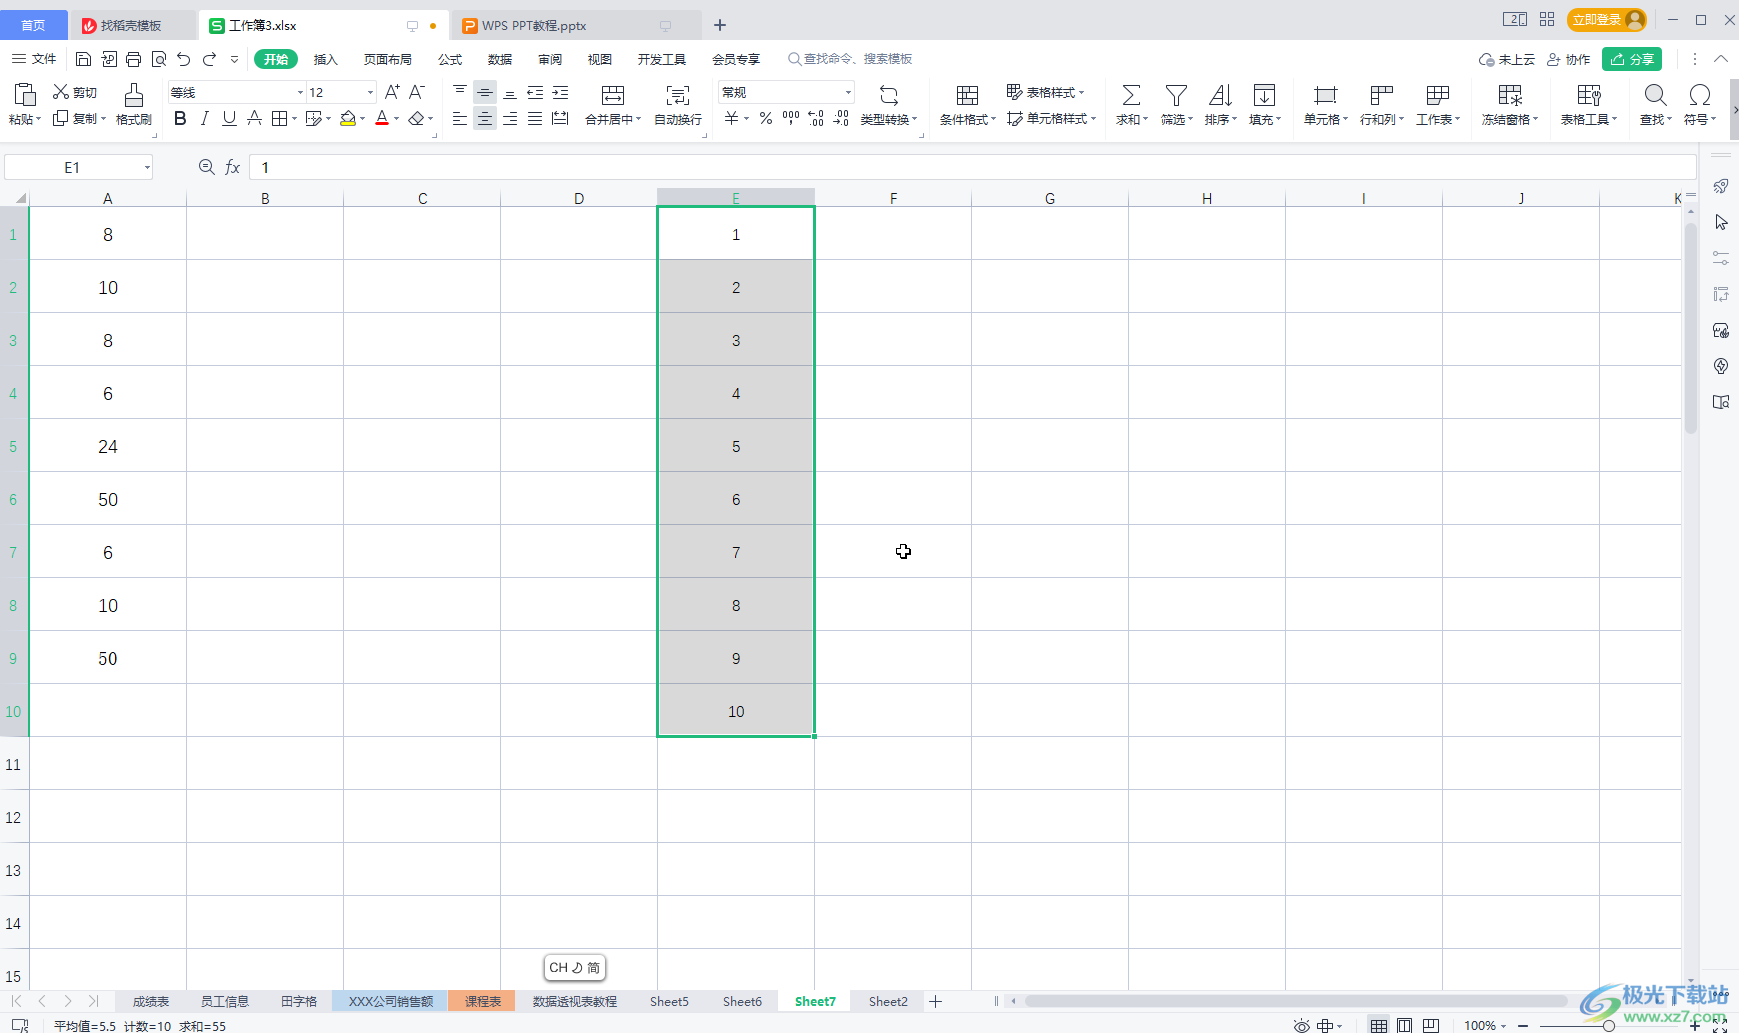This screenshot has width=1739, height=1033.
Task: Click the zoom slider handle
Action: (1608, 1026)
